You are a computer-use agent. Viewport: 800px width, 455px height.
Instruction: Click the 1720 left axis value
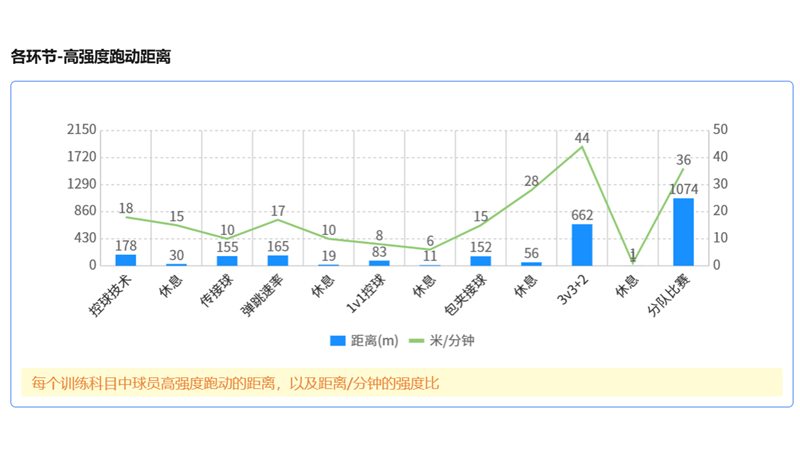82,157
